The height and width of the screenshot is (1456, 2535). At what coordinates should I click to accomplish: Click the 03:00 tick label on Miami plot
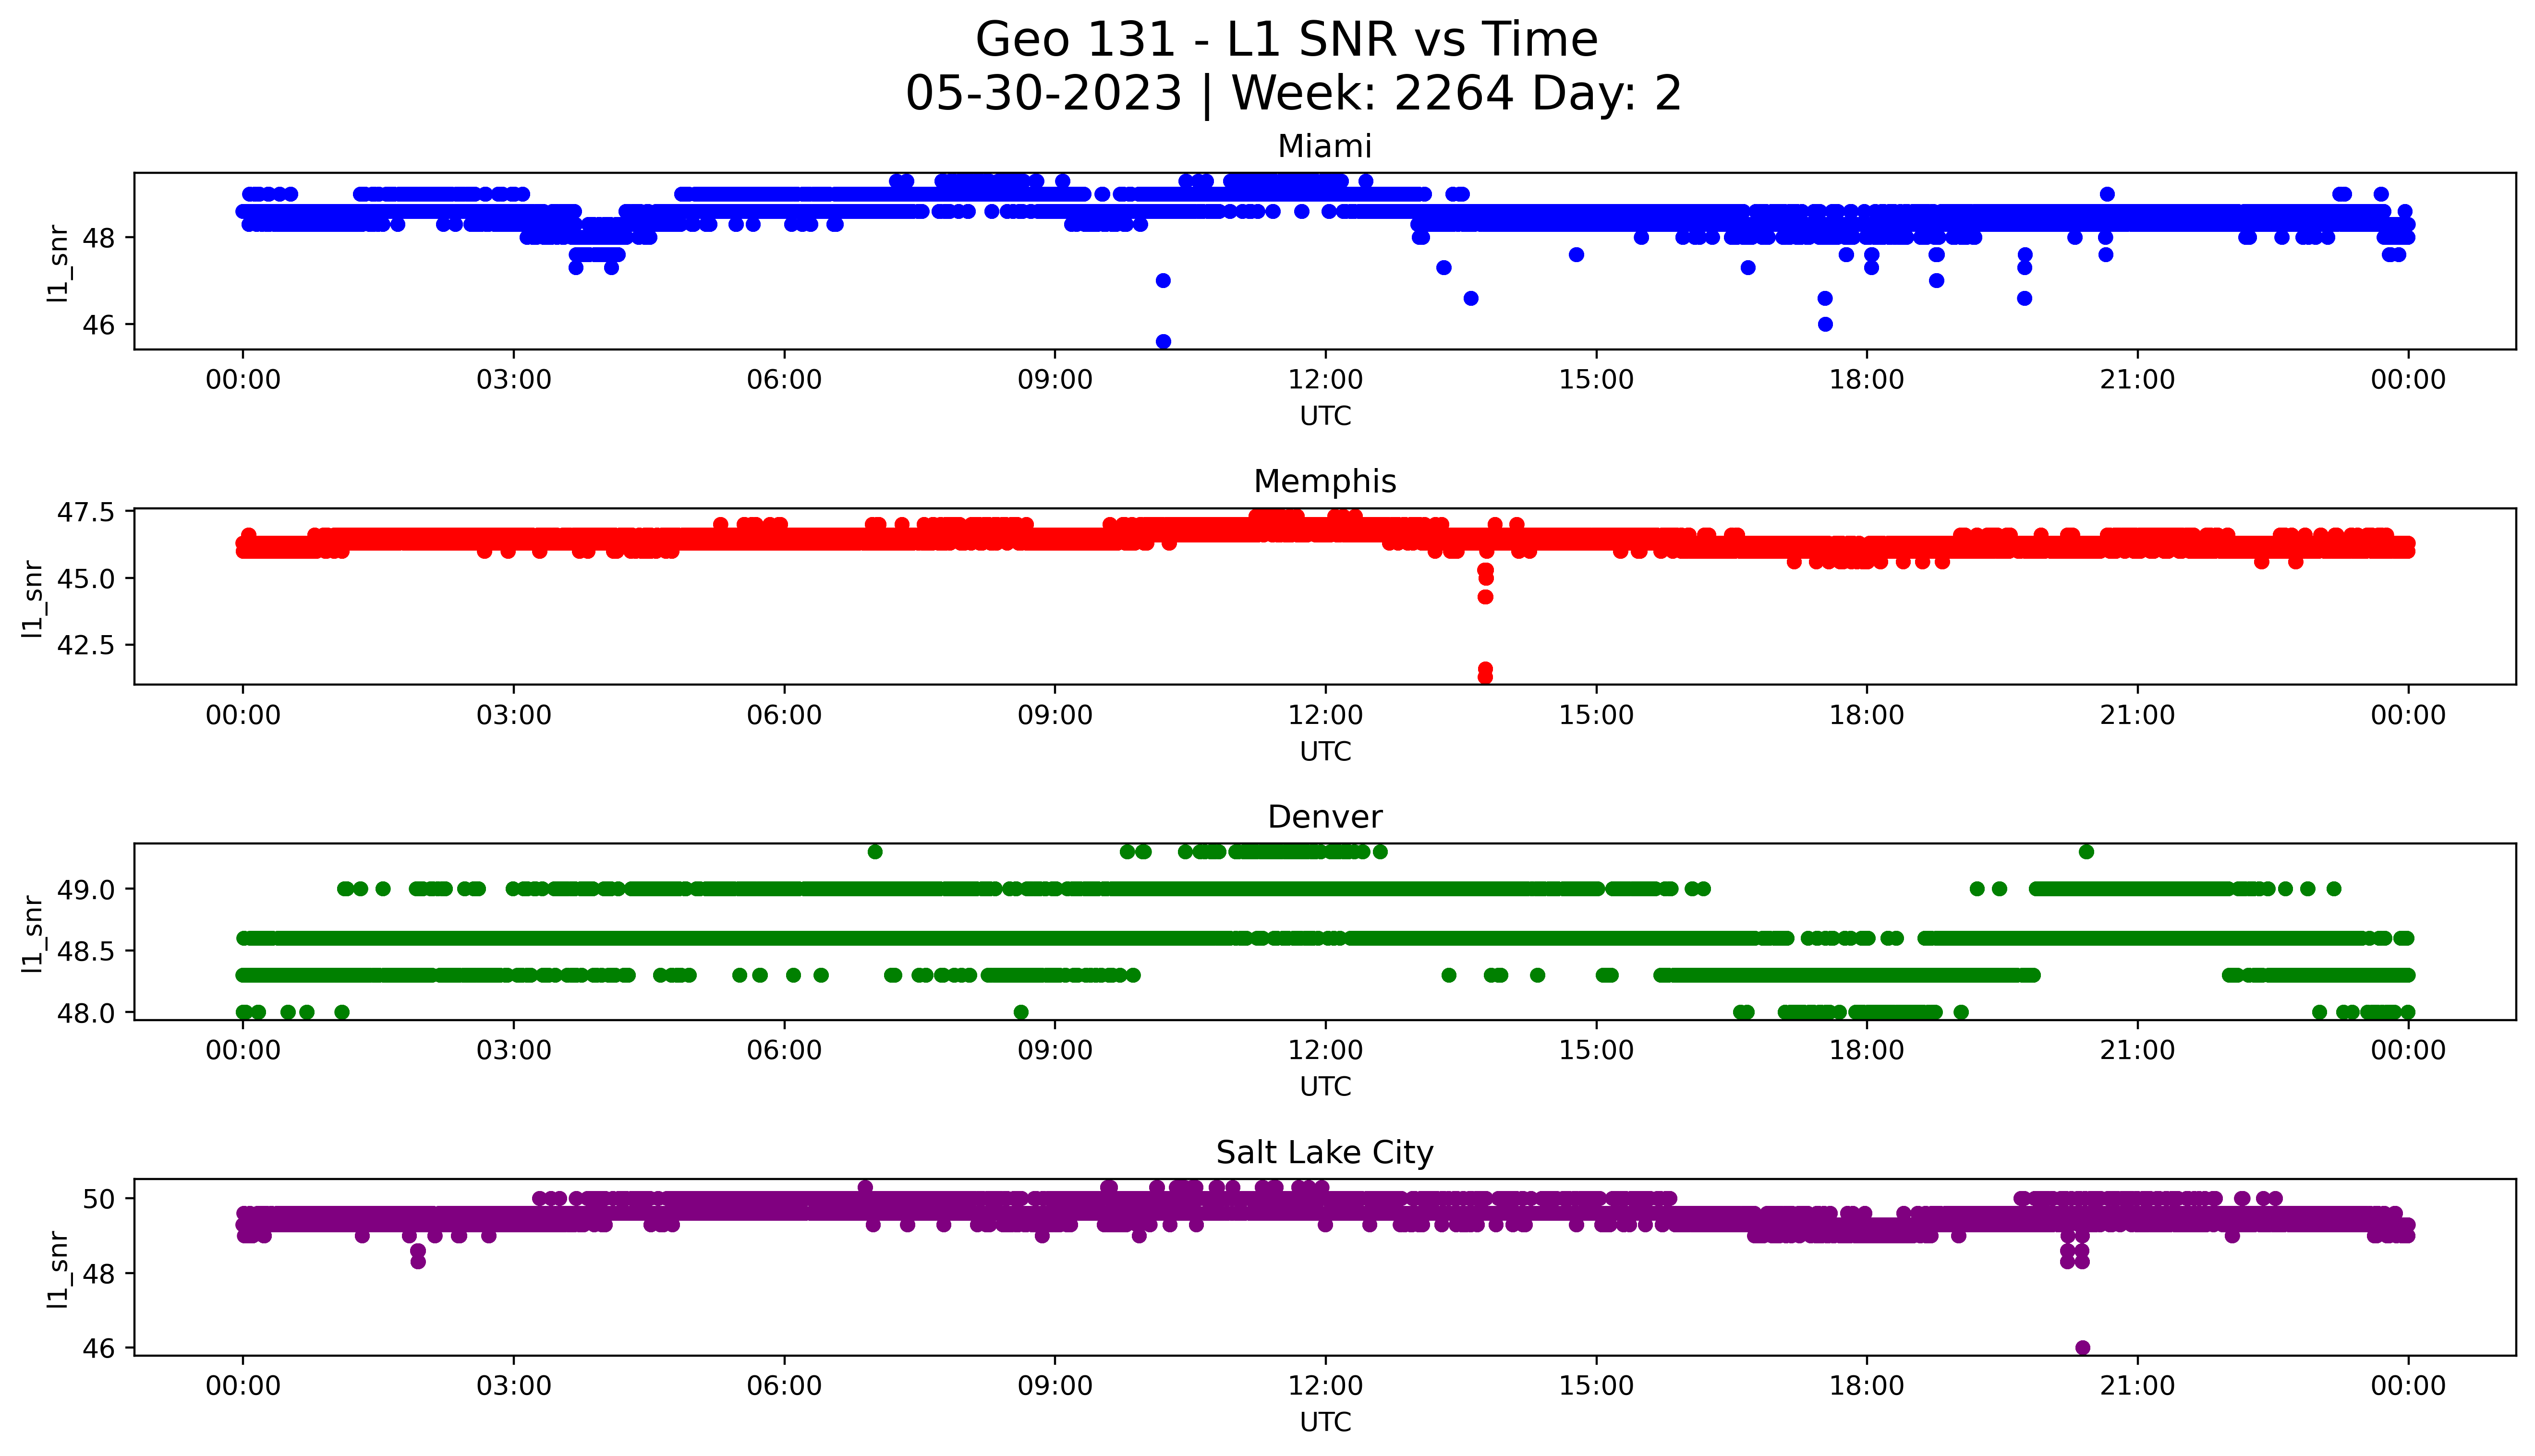pos(514,380)
